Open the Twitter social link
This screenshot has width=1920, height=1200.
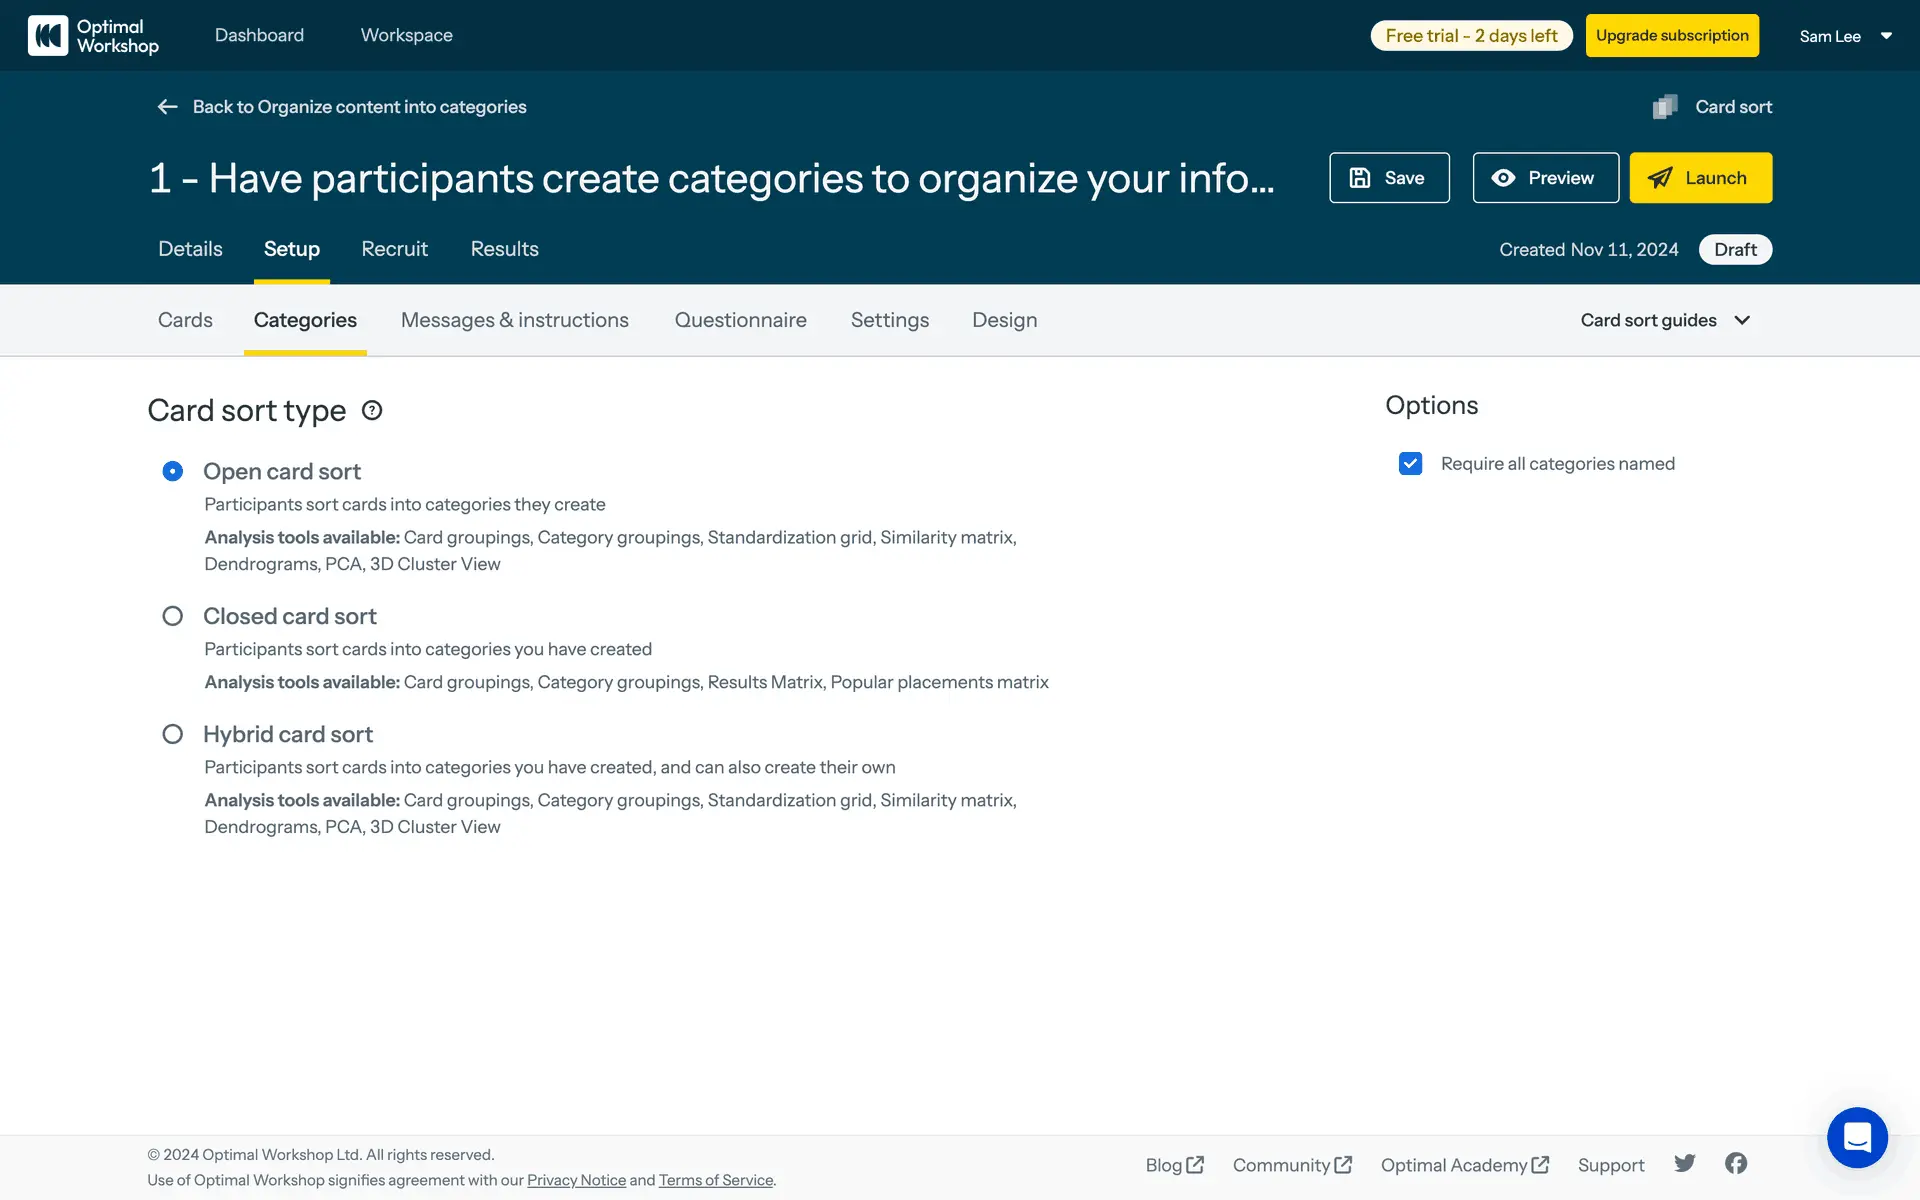[1685, 1163]
